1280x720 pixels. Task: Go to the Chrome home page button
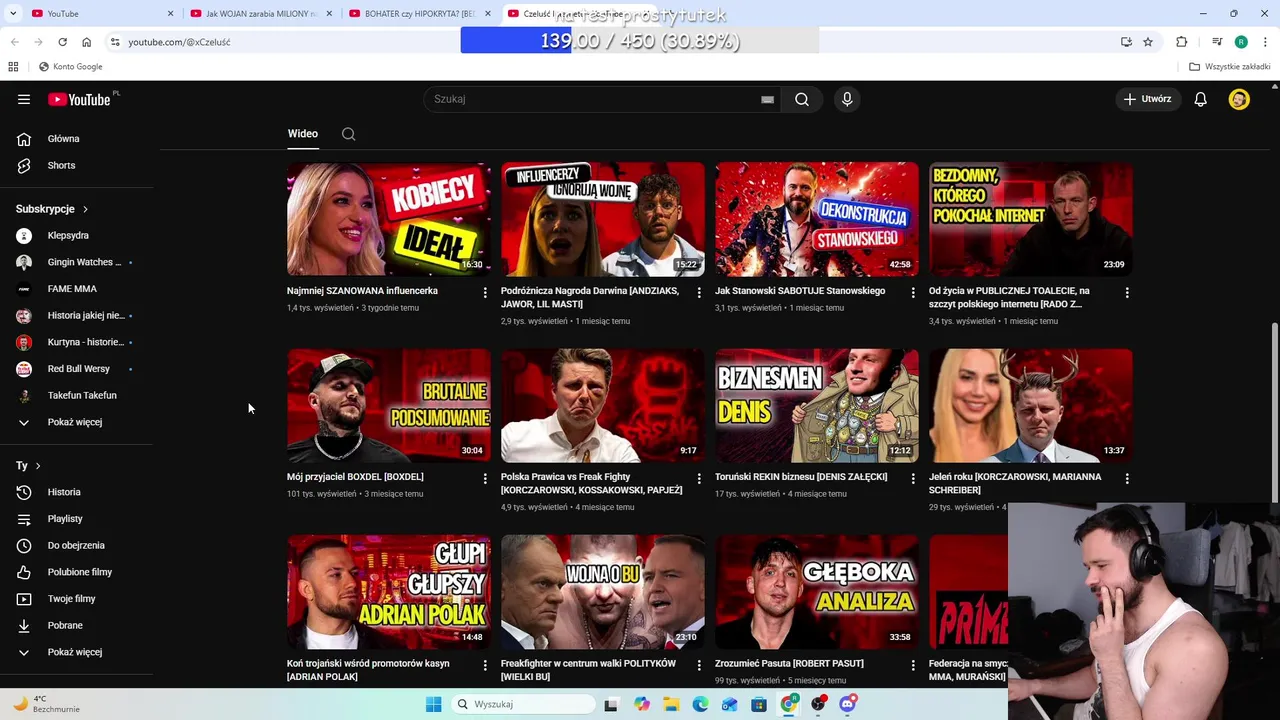coord(86,42)
